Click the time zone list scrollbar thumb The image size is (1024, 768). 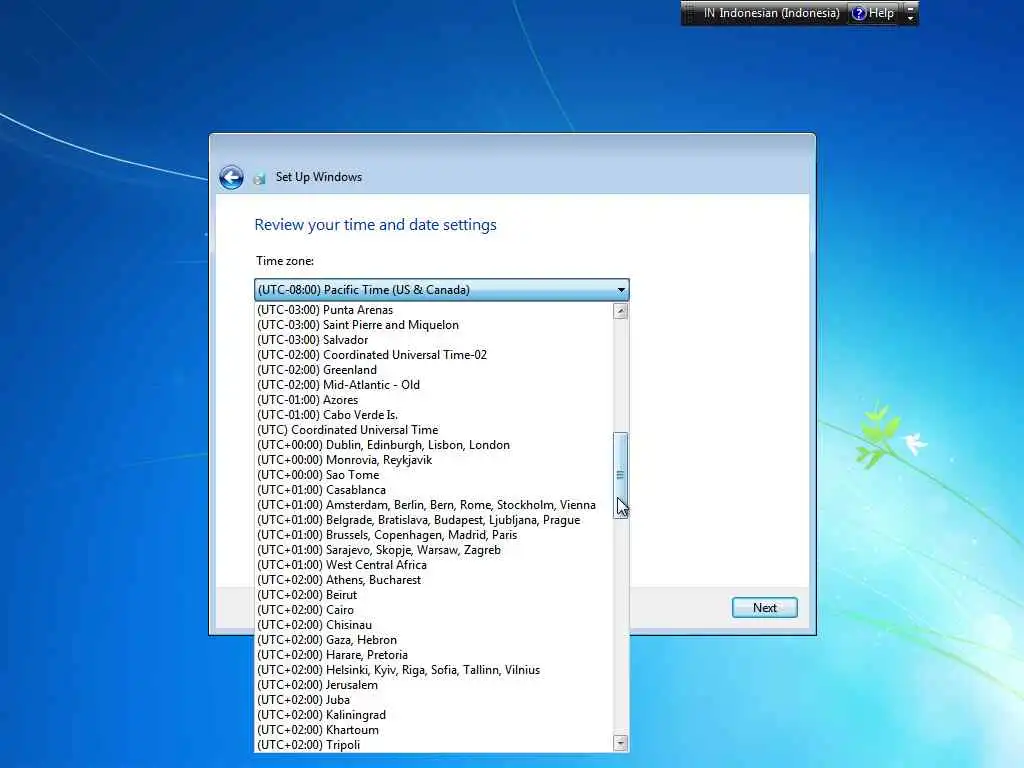(x=620, y=475)
